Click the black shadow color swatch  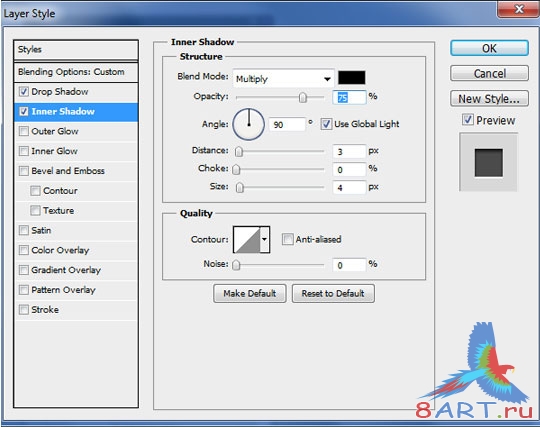coord(352,77)
